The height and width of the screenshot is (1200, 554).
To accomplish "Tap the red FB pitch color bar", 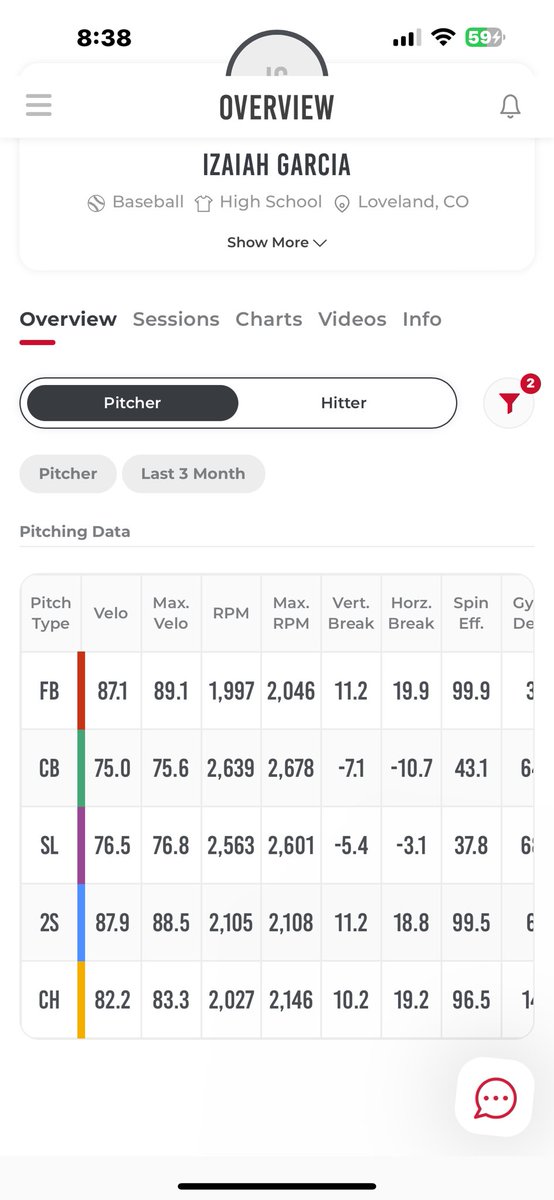I will pos(81,691).
